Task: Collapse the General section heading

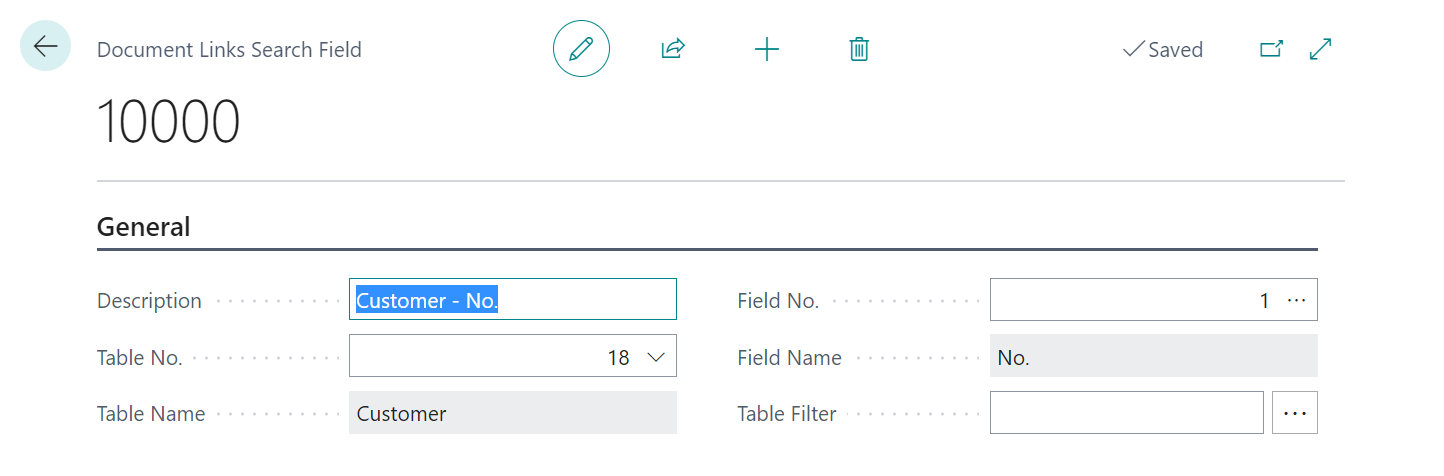Action: 143,227
